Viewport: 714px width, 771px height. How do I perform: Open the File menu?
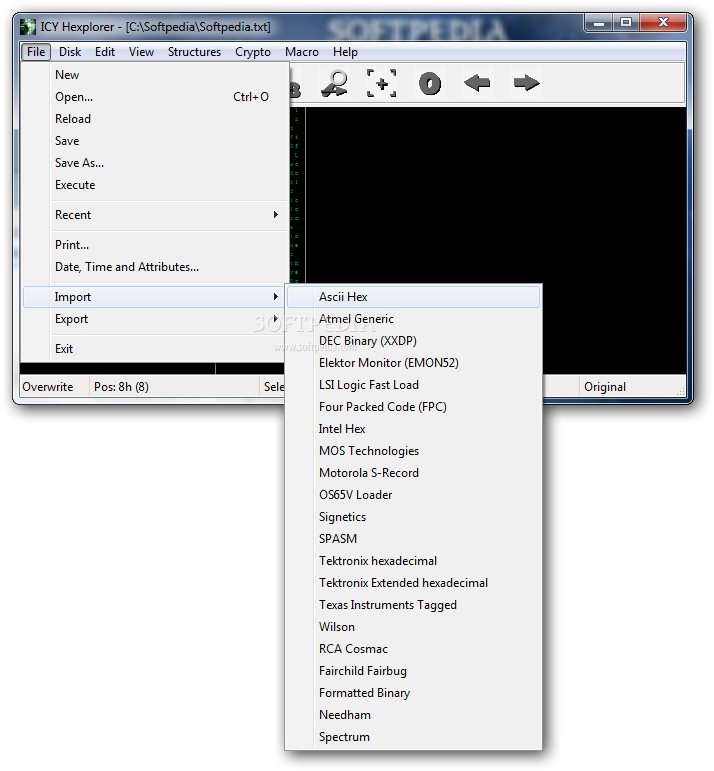pos(36,52)
